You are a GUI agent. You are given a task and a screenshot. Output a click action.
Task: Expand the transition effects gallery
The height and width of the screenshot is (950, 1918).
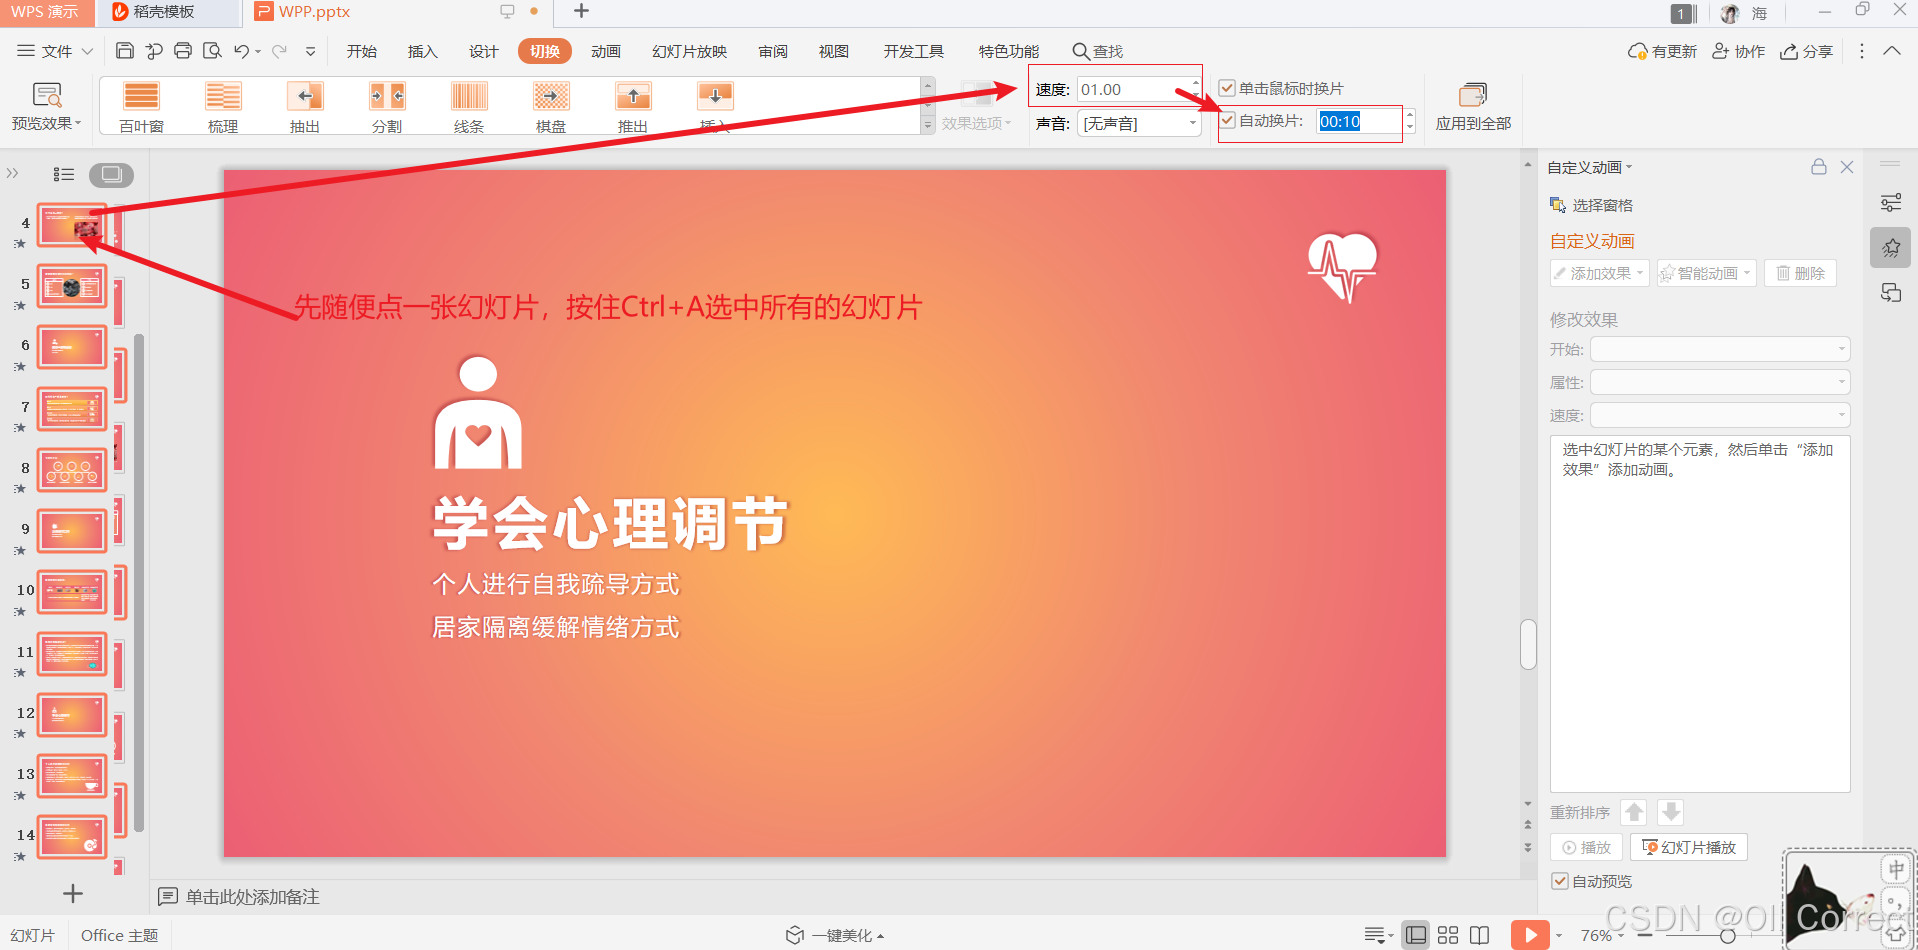click(928, 125)
